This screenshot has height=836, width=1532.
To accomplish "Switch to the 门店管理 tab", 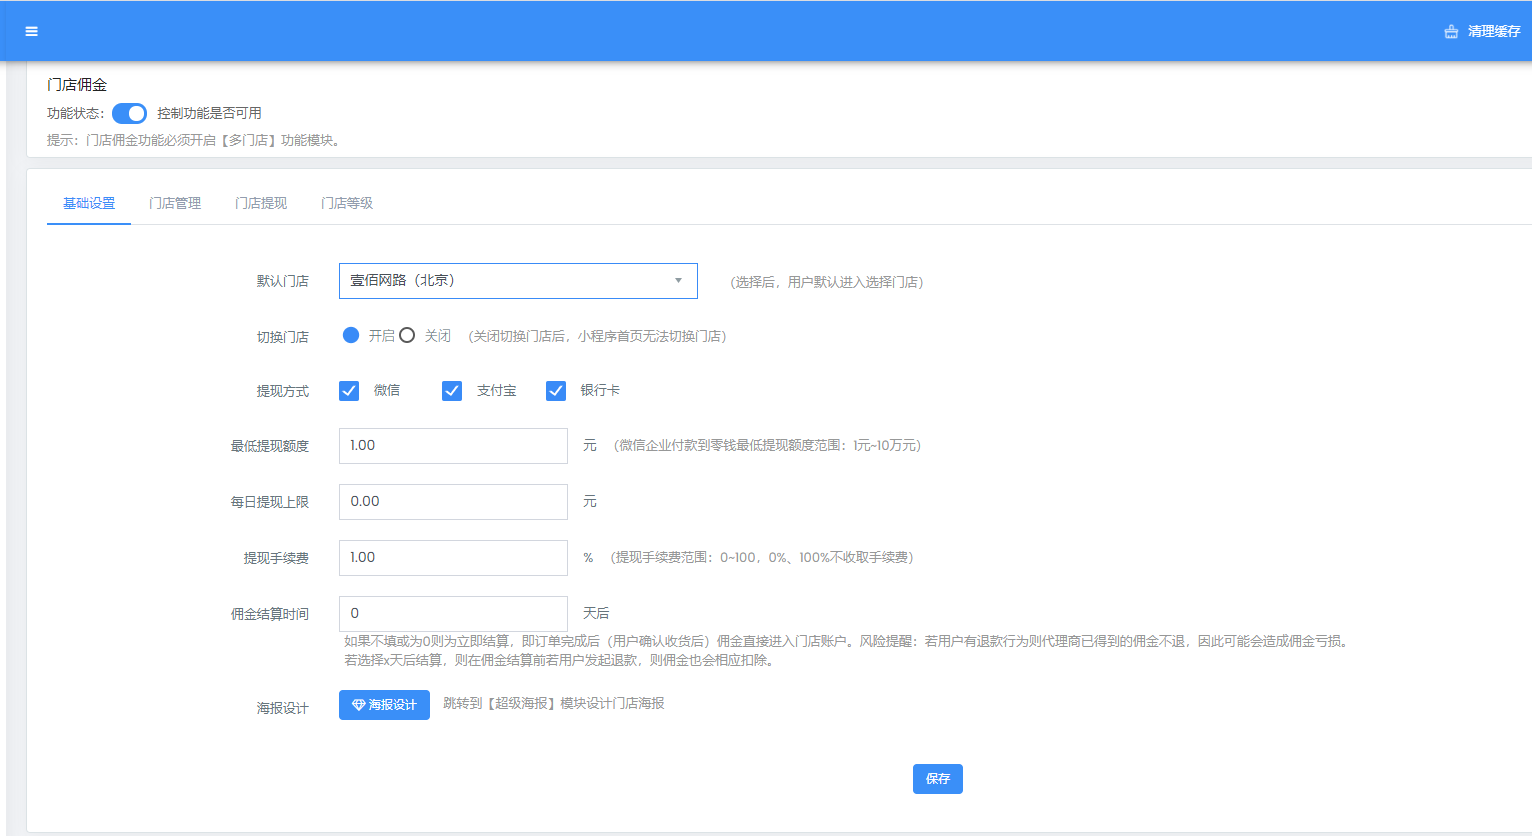I will [175, 203].
